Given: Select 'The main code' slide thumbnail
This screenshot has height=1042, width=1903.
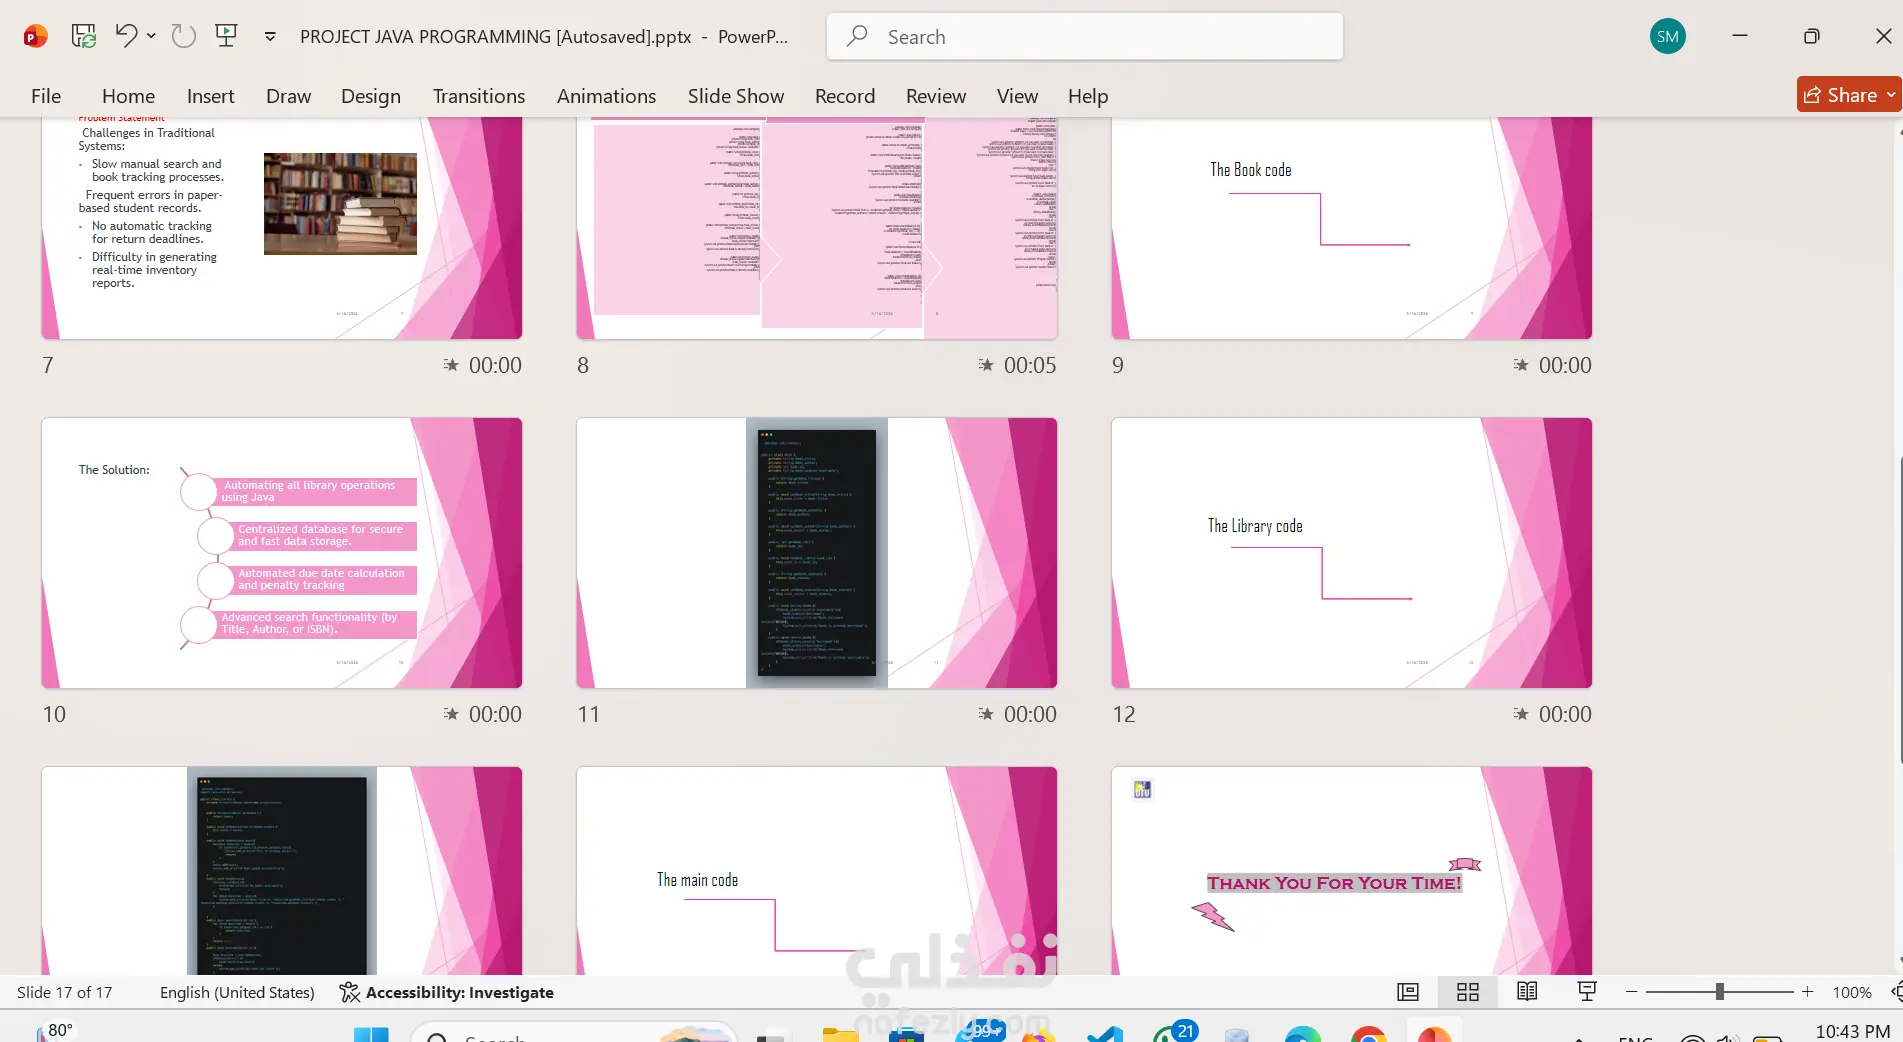Looking at the screenshot, I should point(817,871).
